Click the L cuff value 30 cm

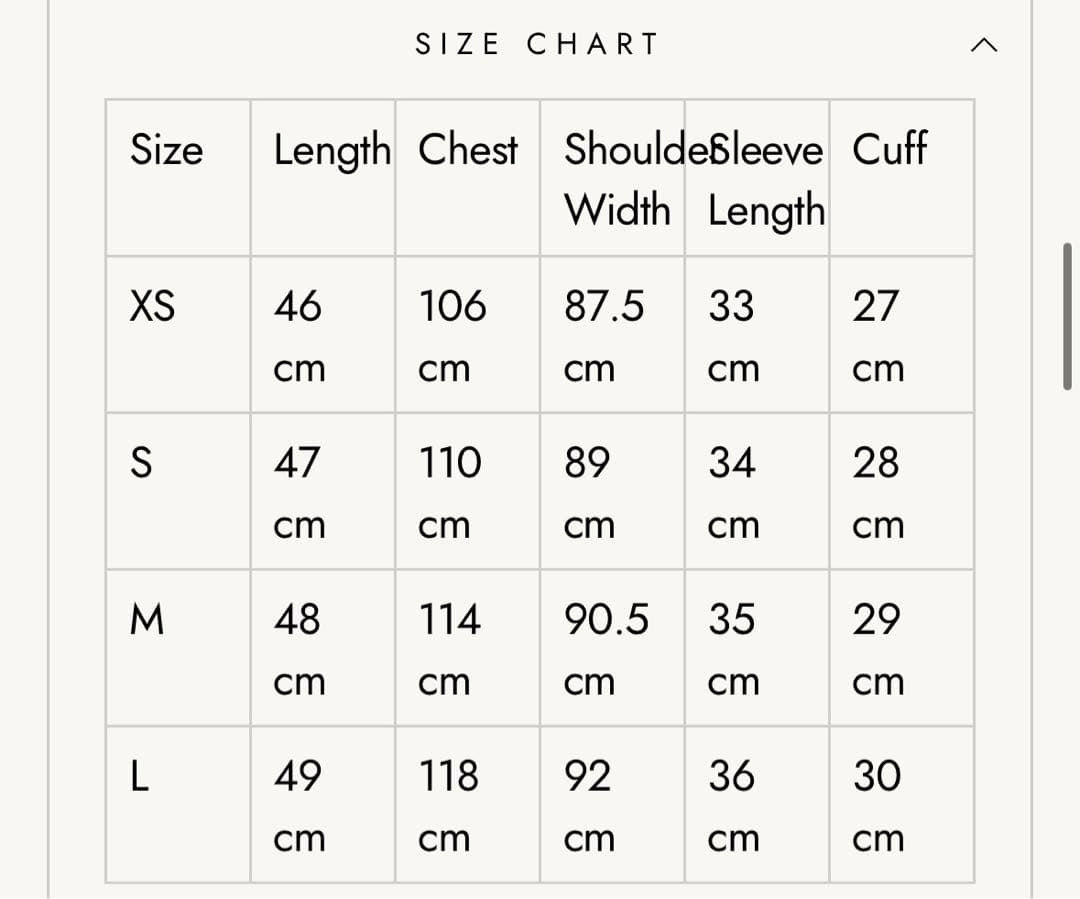[x=877, y=805]
